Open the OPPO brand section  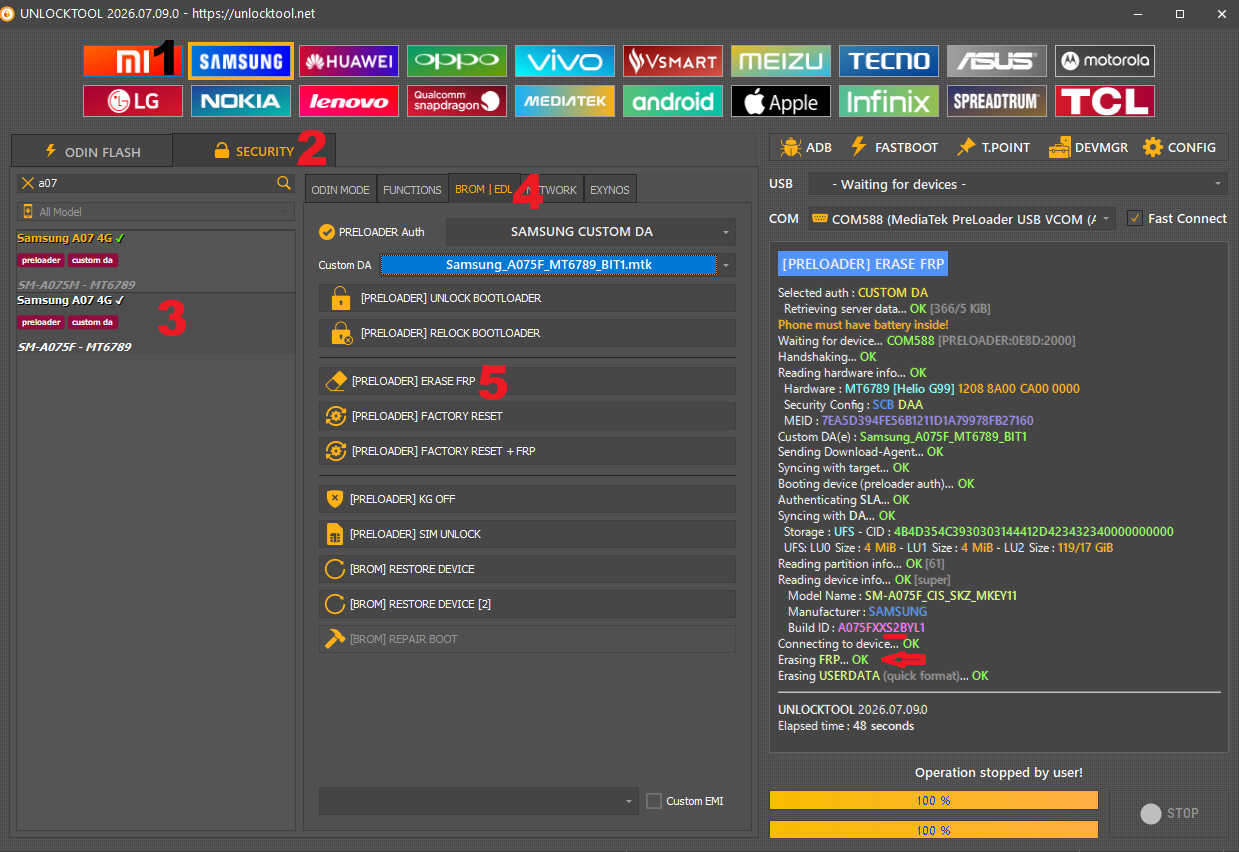click(x=457, y=61)
